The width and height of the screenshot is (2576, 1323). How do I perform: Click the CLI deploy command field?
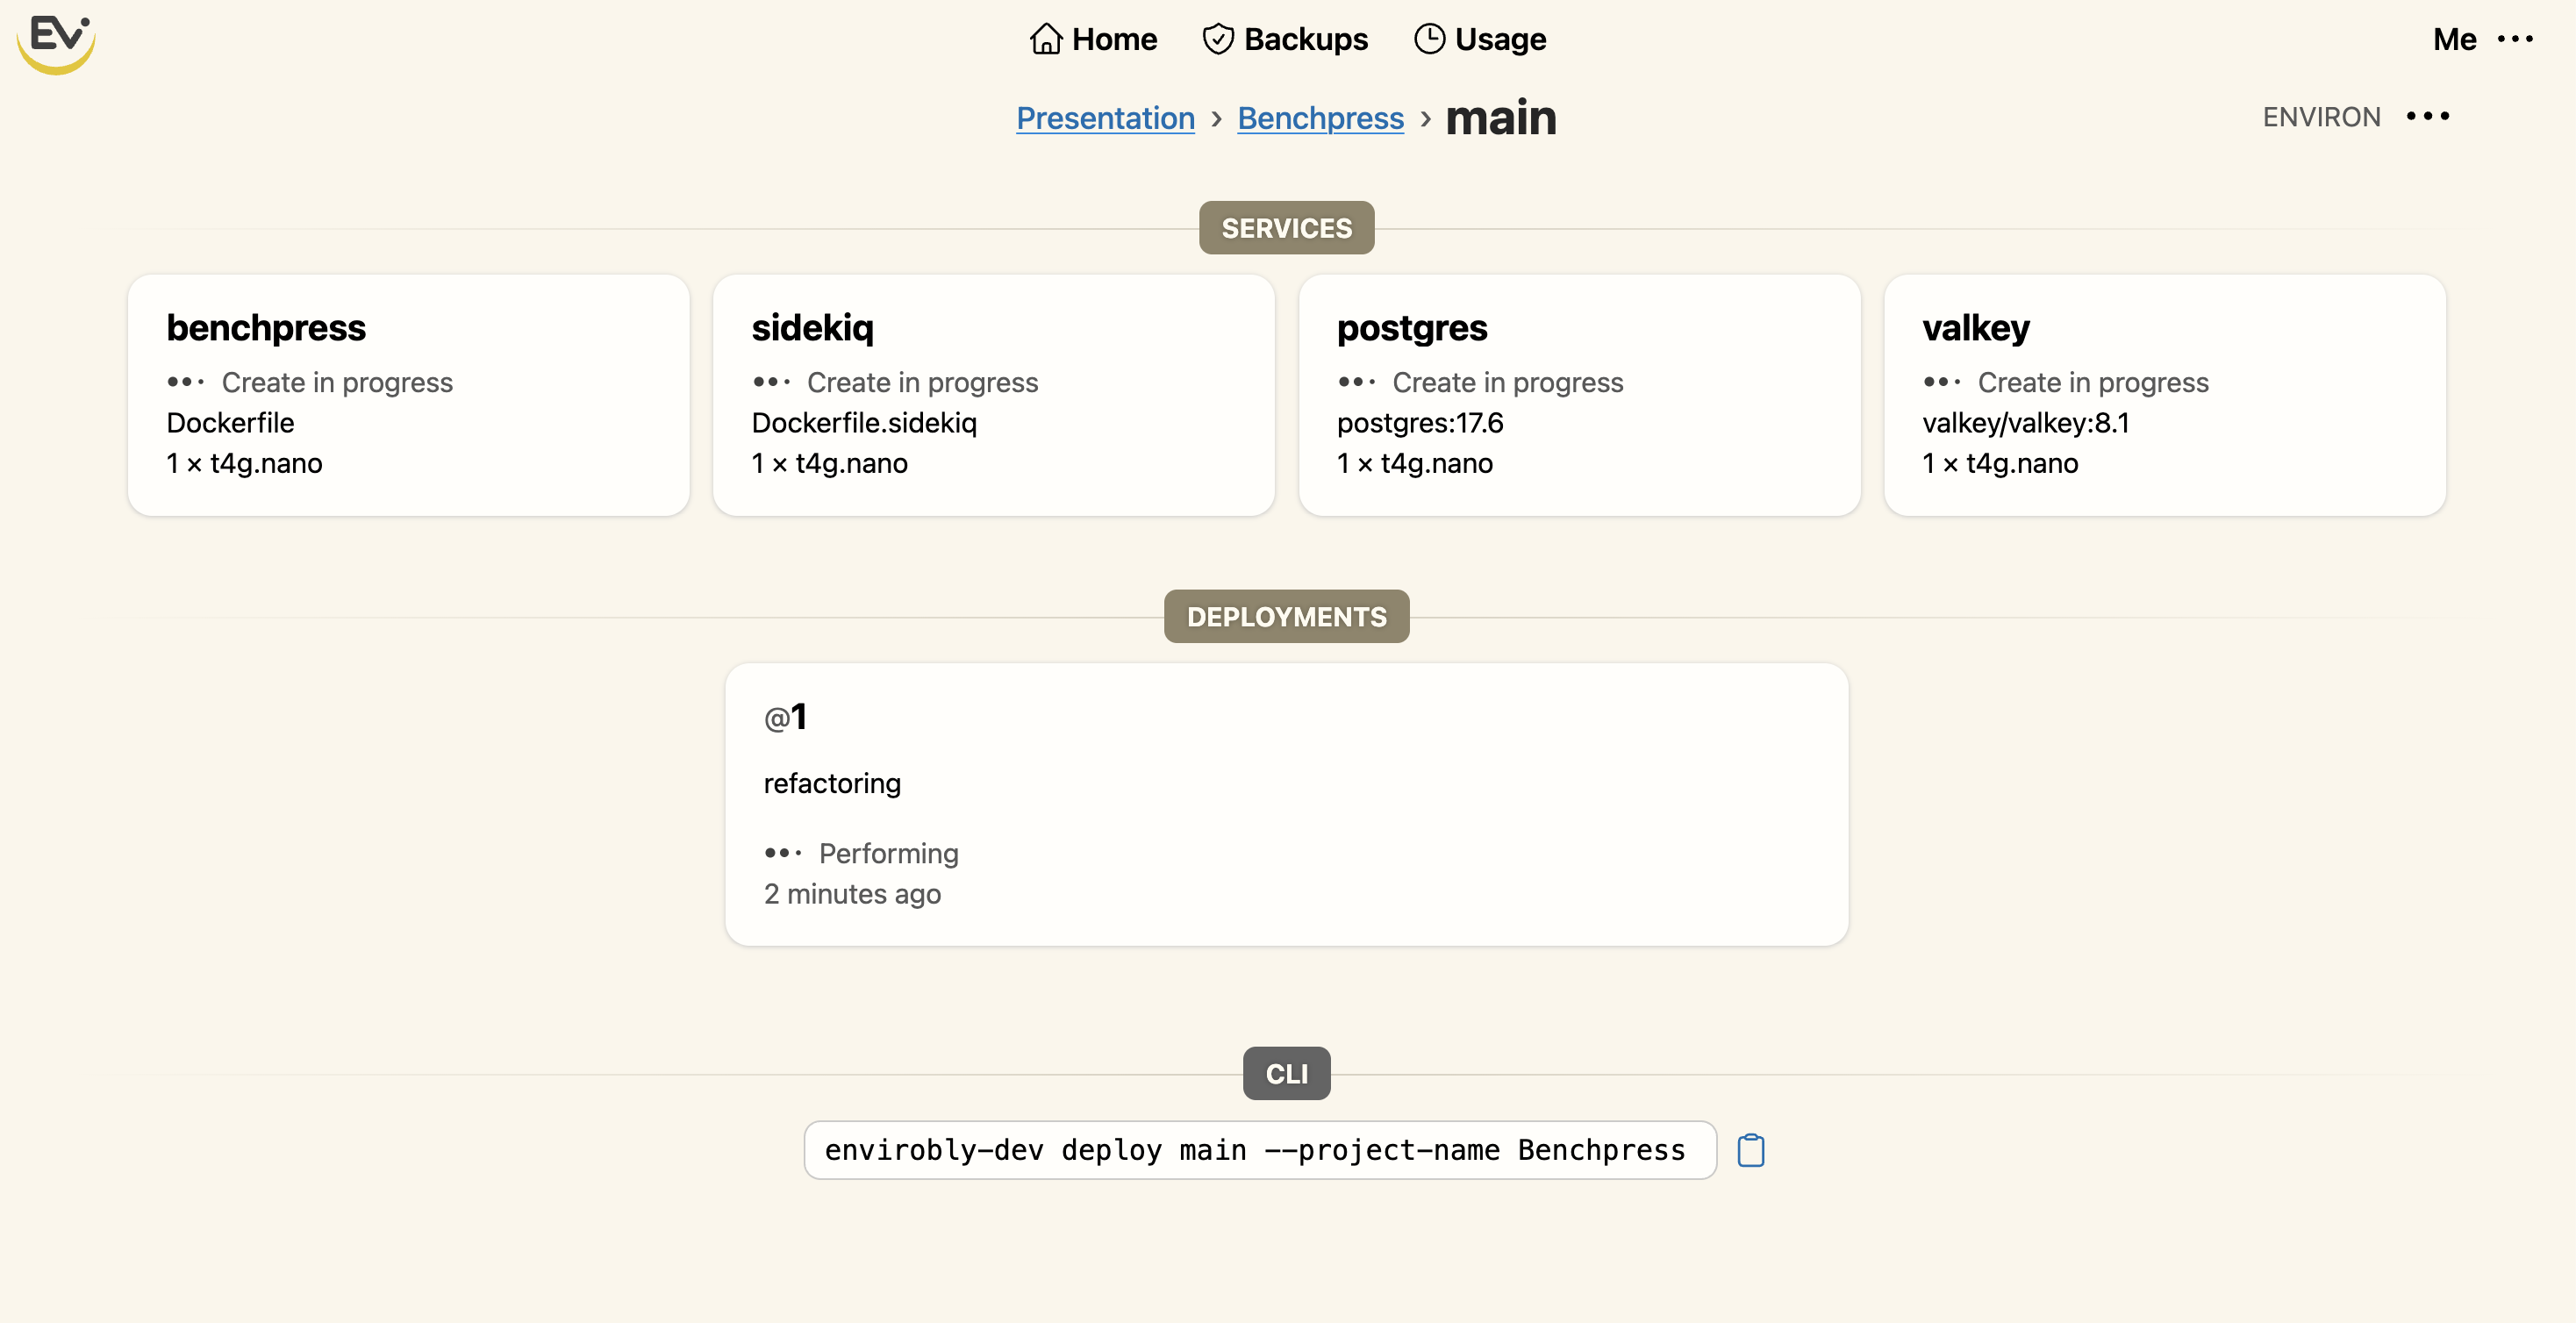tap(1259, 1150)
